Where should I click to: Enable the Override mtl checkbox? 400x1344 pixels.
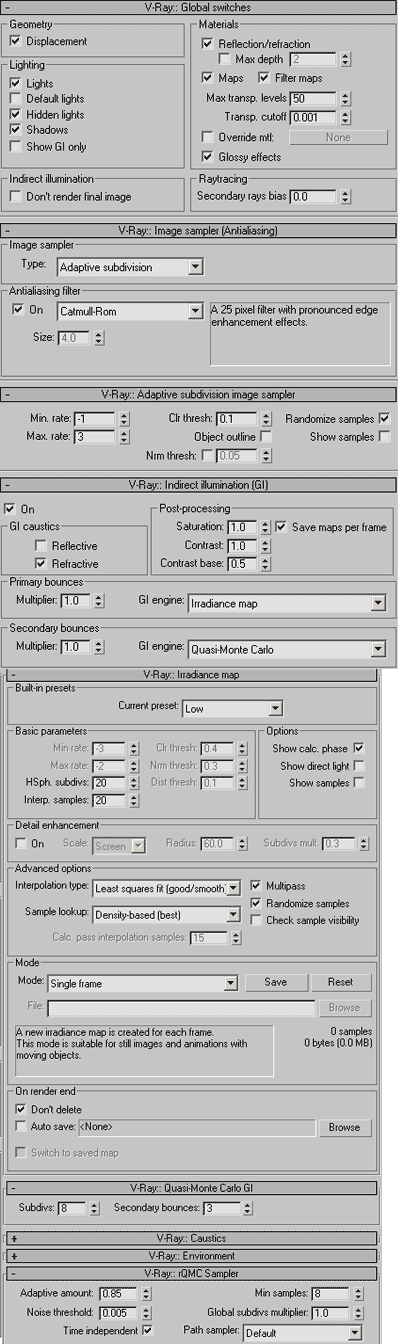(208, 137)
